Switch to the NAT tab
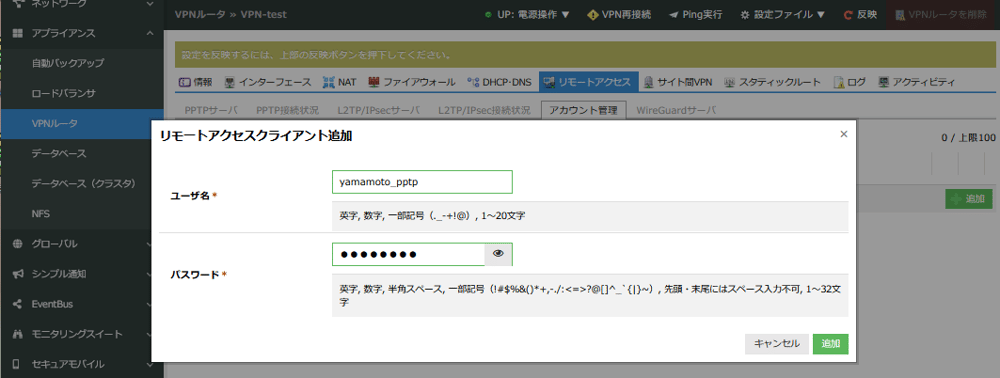Viewport: 1000px width, 378px height. pyautogui.click(x=340, y=82)
